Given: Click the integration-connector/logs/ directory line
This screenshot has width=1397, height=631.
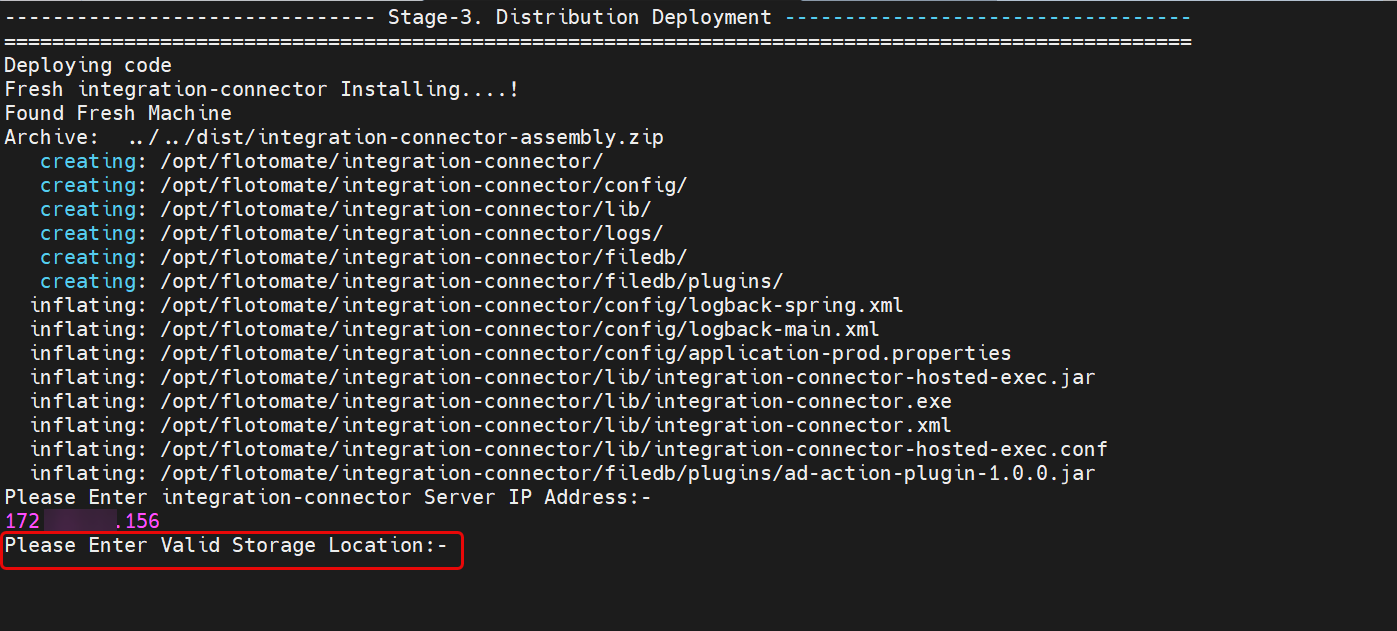Looking at the screenshot, I should [411, 233].
